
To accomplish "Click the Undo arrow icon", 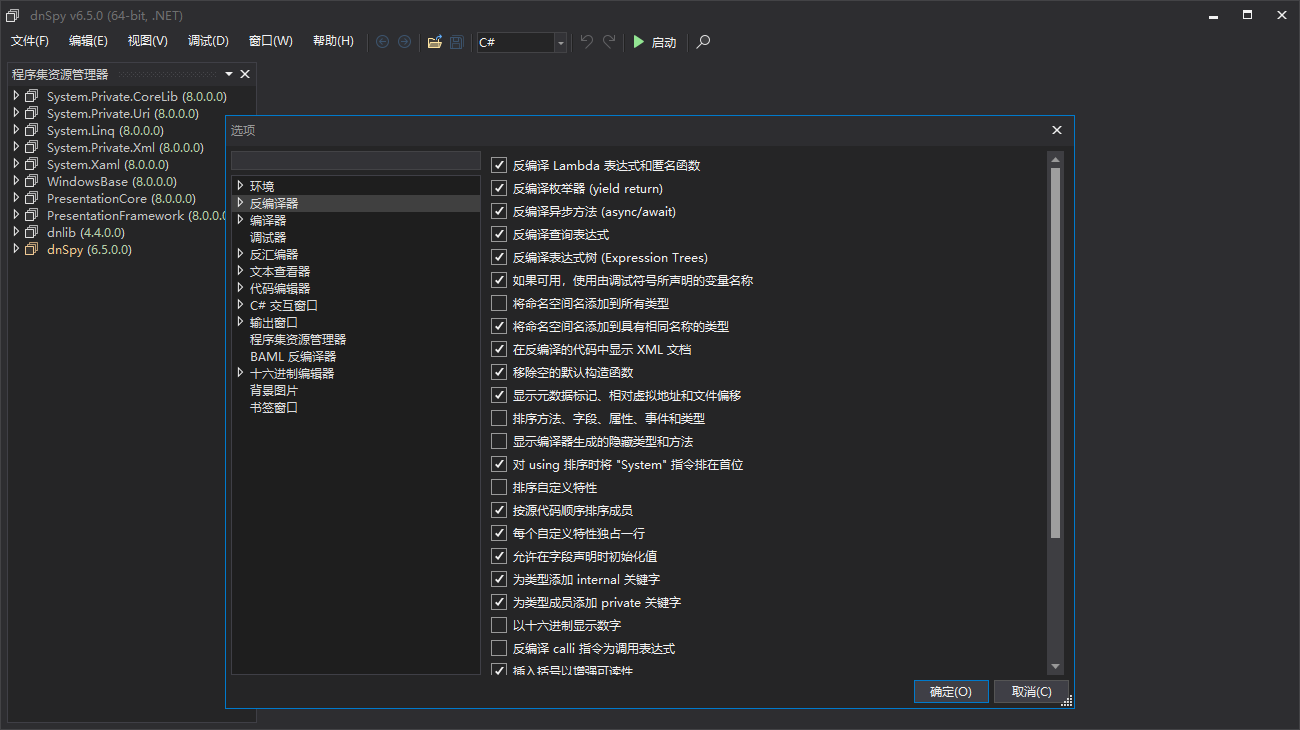I will (x=587, y=42).
